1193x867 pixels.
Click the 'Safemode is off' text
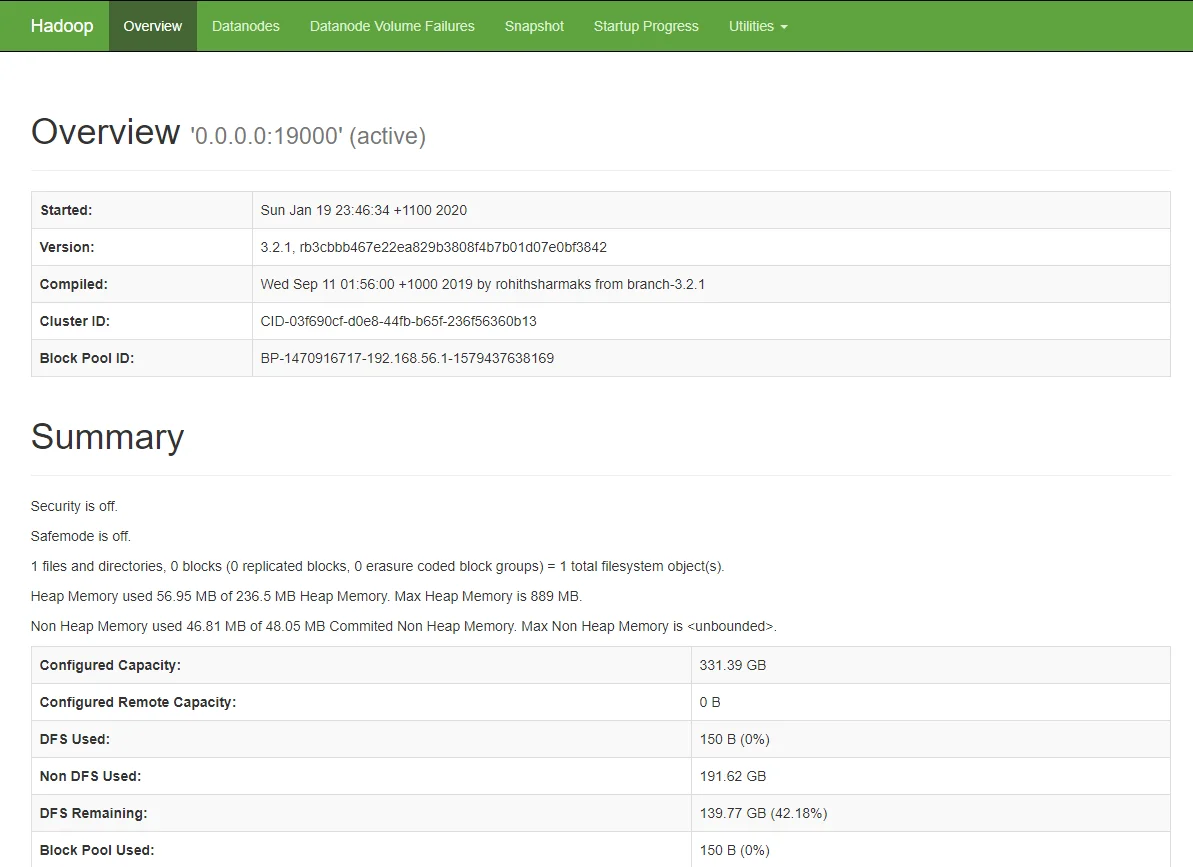coord(80,536)
